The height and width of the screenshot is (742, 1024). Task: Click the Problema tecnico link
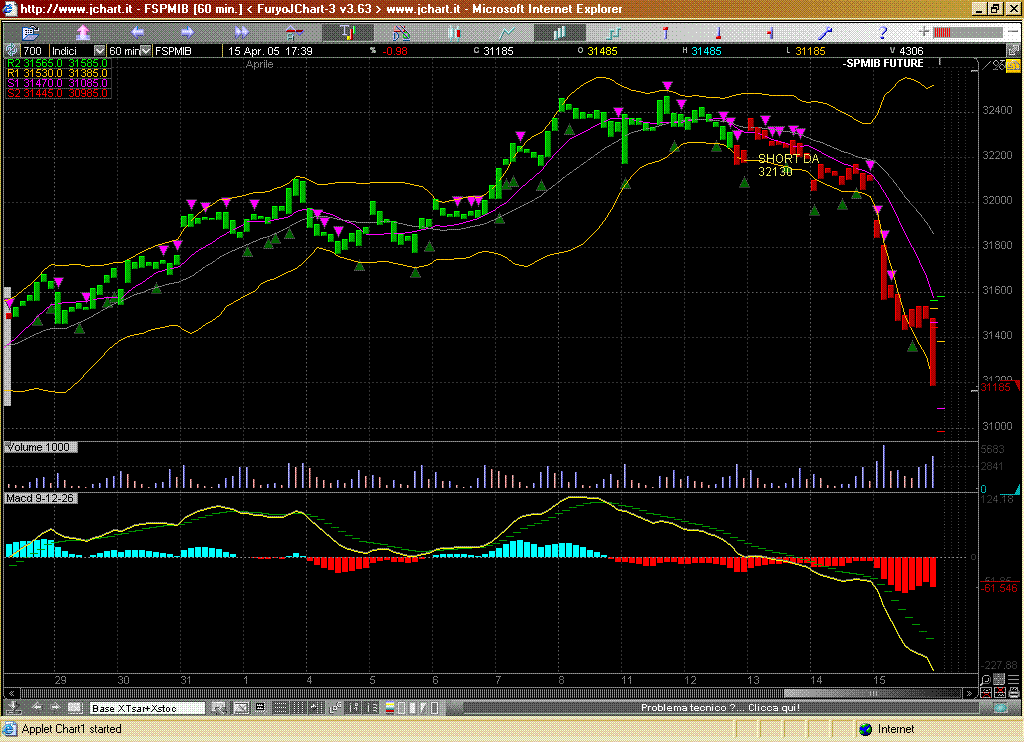click(720, 708)
